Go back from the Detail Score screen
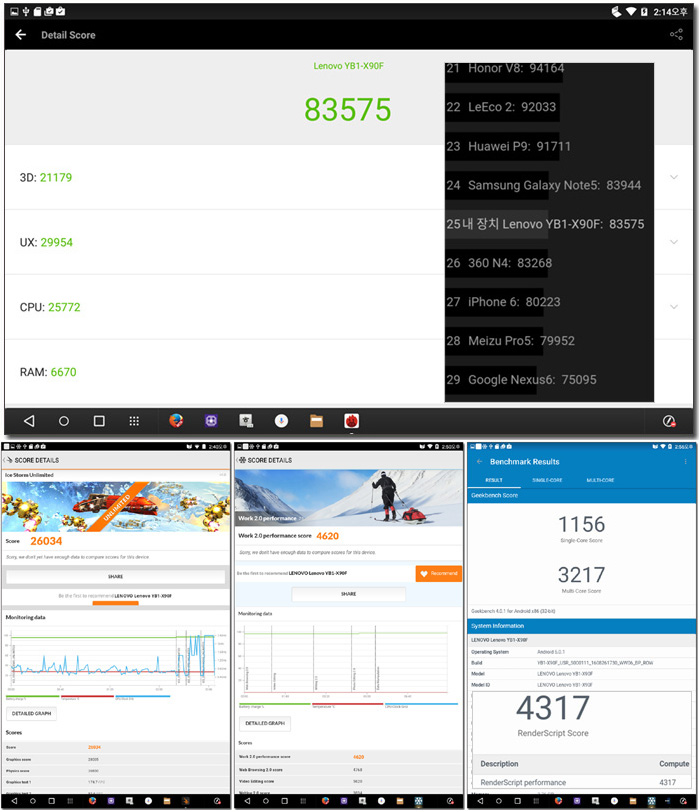Viewport: 700px width, 812px height. coord(21,35)
